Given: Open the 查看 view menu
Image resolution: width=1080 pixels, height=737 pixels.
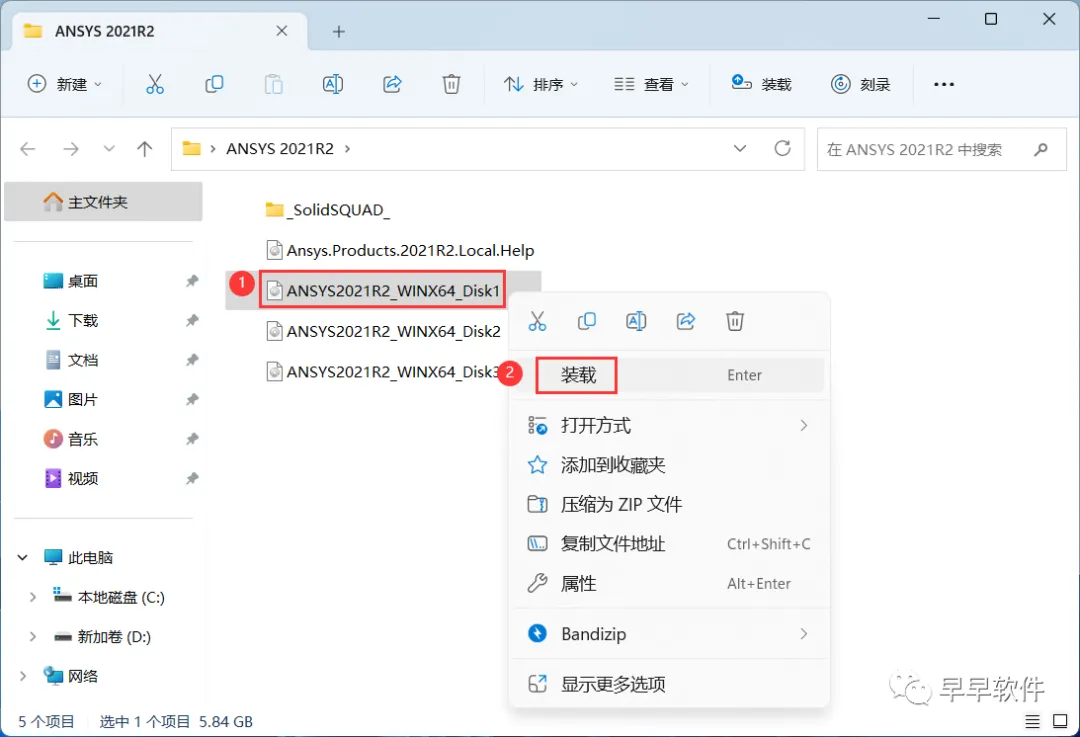Looking at the screenshot, I should (651, 84).
